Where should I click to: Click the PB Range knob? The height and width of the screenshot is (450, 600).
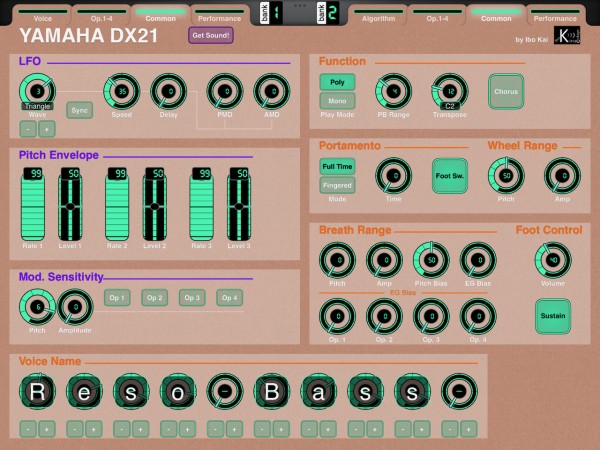tap(393, 91)
